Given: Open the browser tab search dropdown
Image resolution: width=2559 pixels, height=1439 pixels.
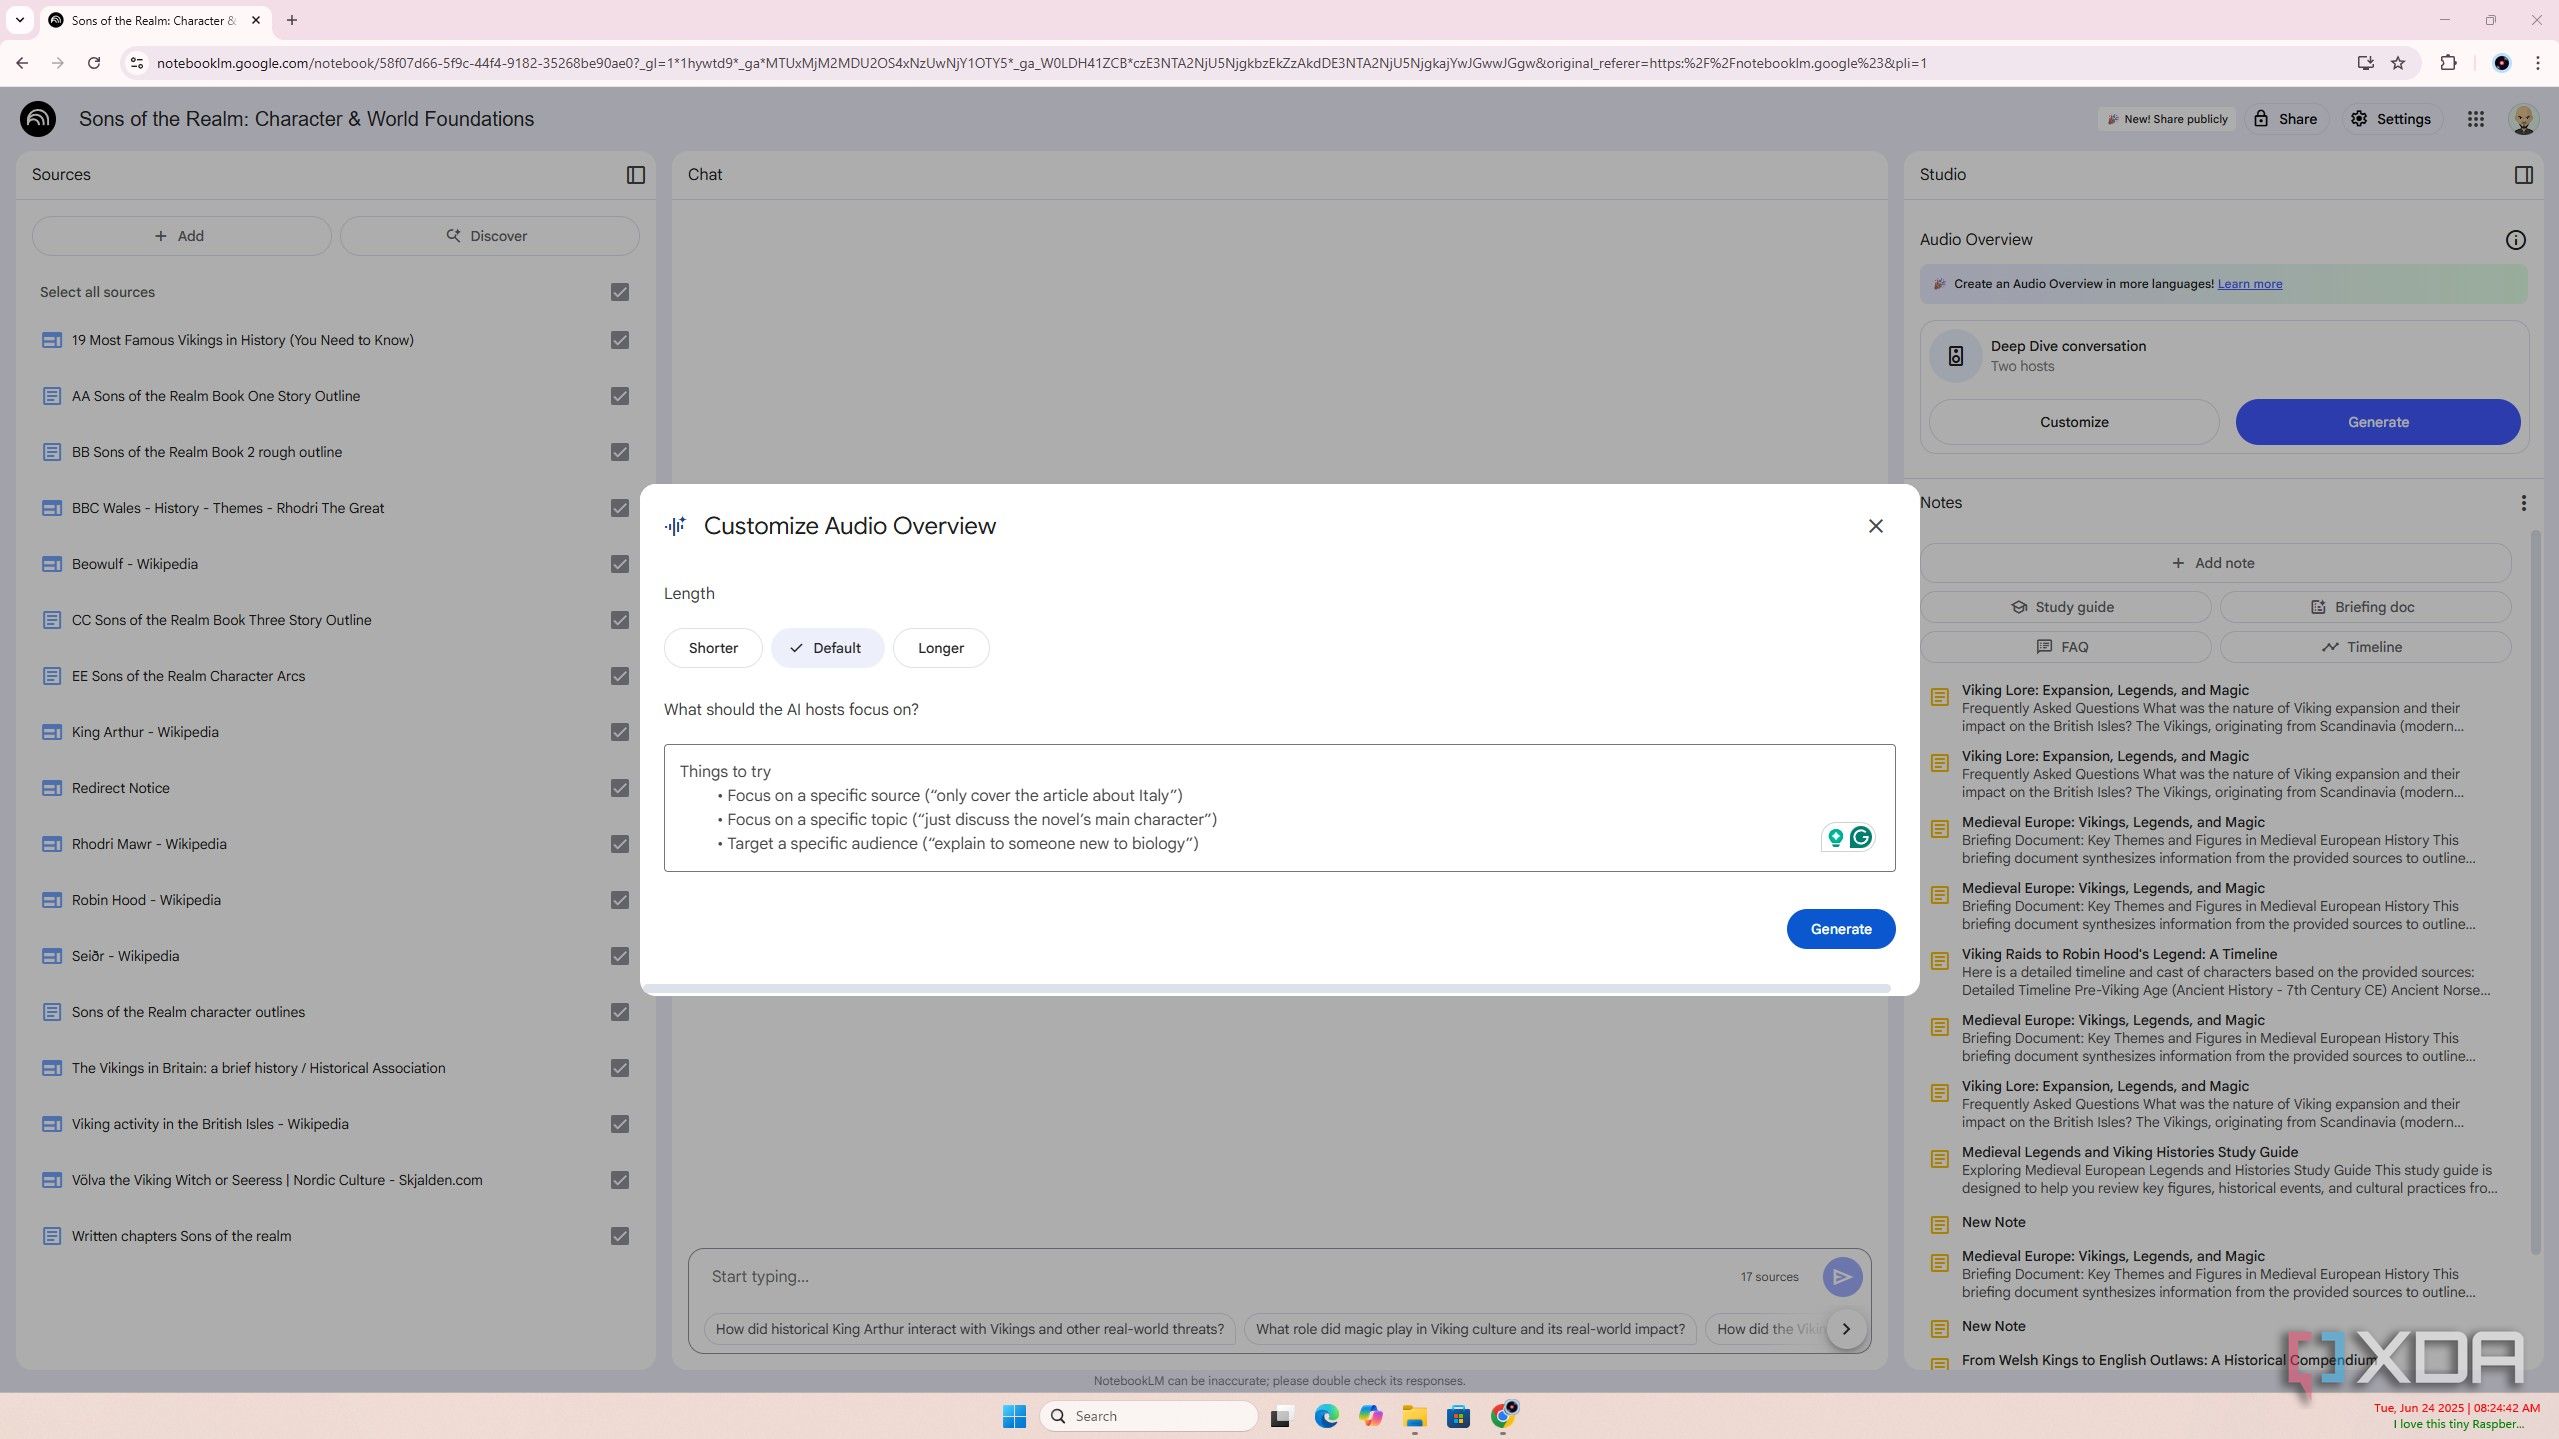Looking at the screenshot, I should pos(20,20).
